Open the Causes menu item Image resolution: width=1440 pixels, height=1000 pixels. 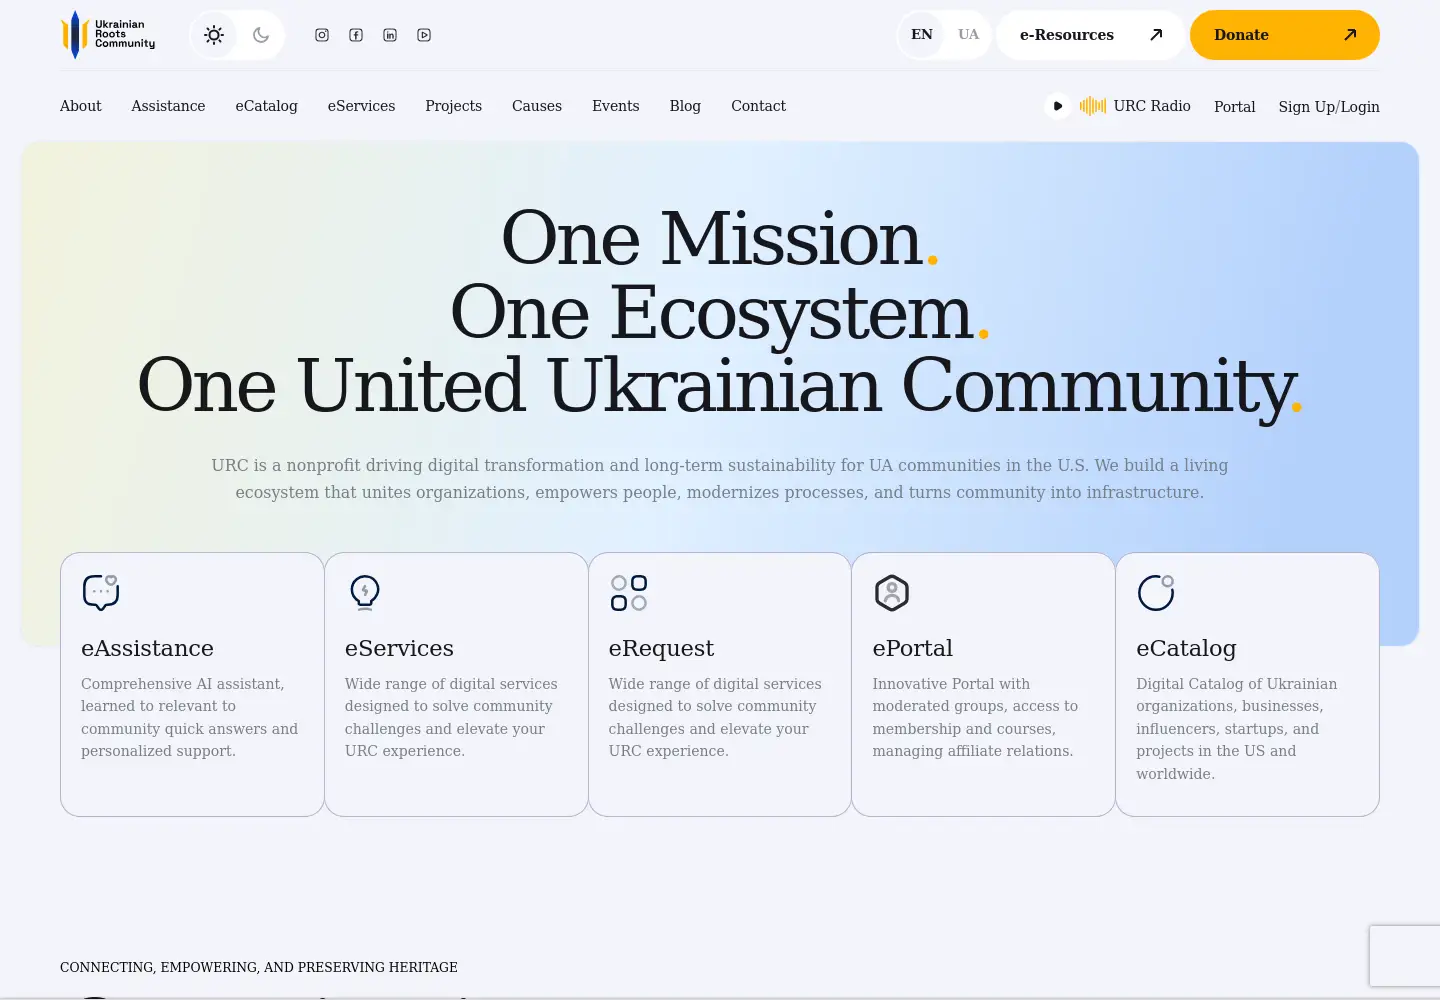[x=537, y=106]
